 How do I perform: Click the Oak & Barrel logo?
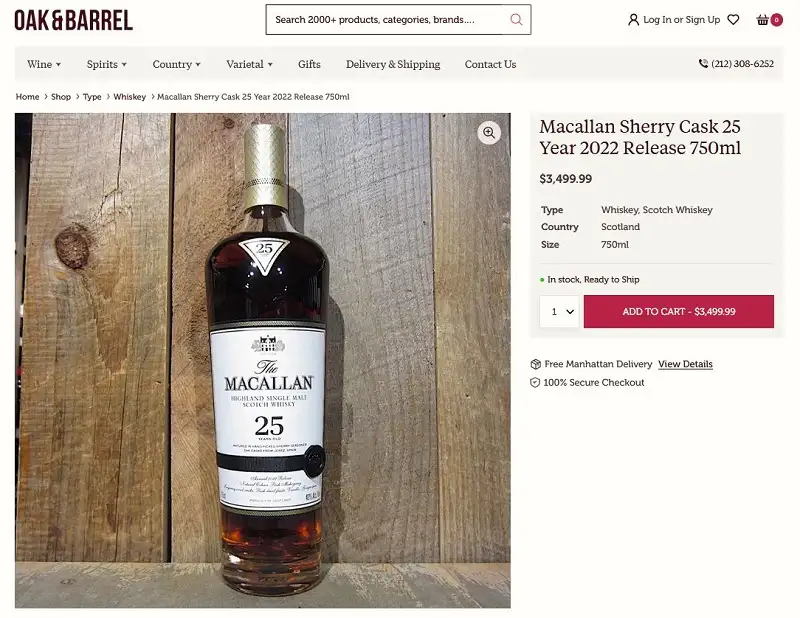[x=71, y=19]
